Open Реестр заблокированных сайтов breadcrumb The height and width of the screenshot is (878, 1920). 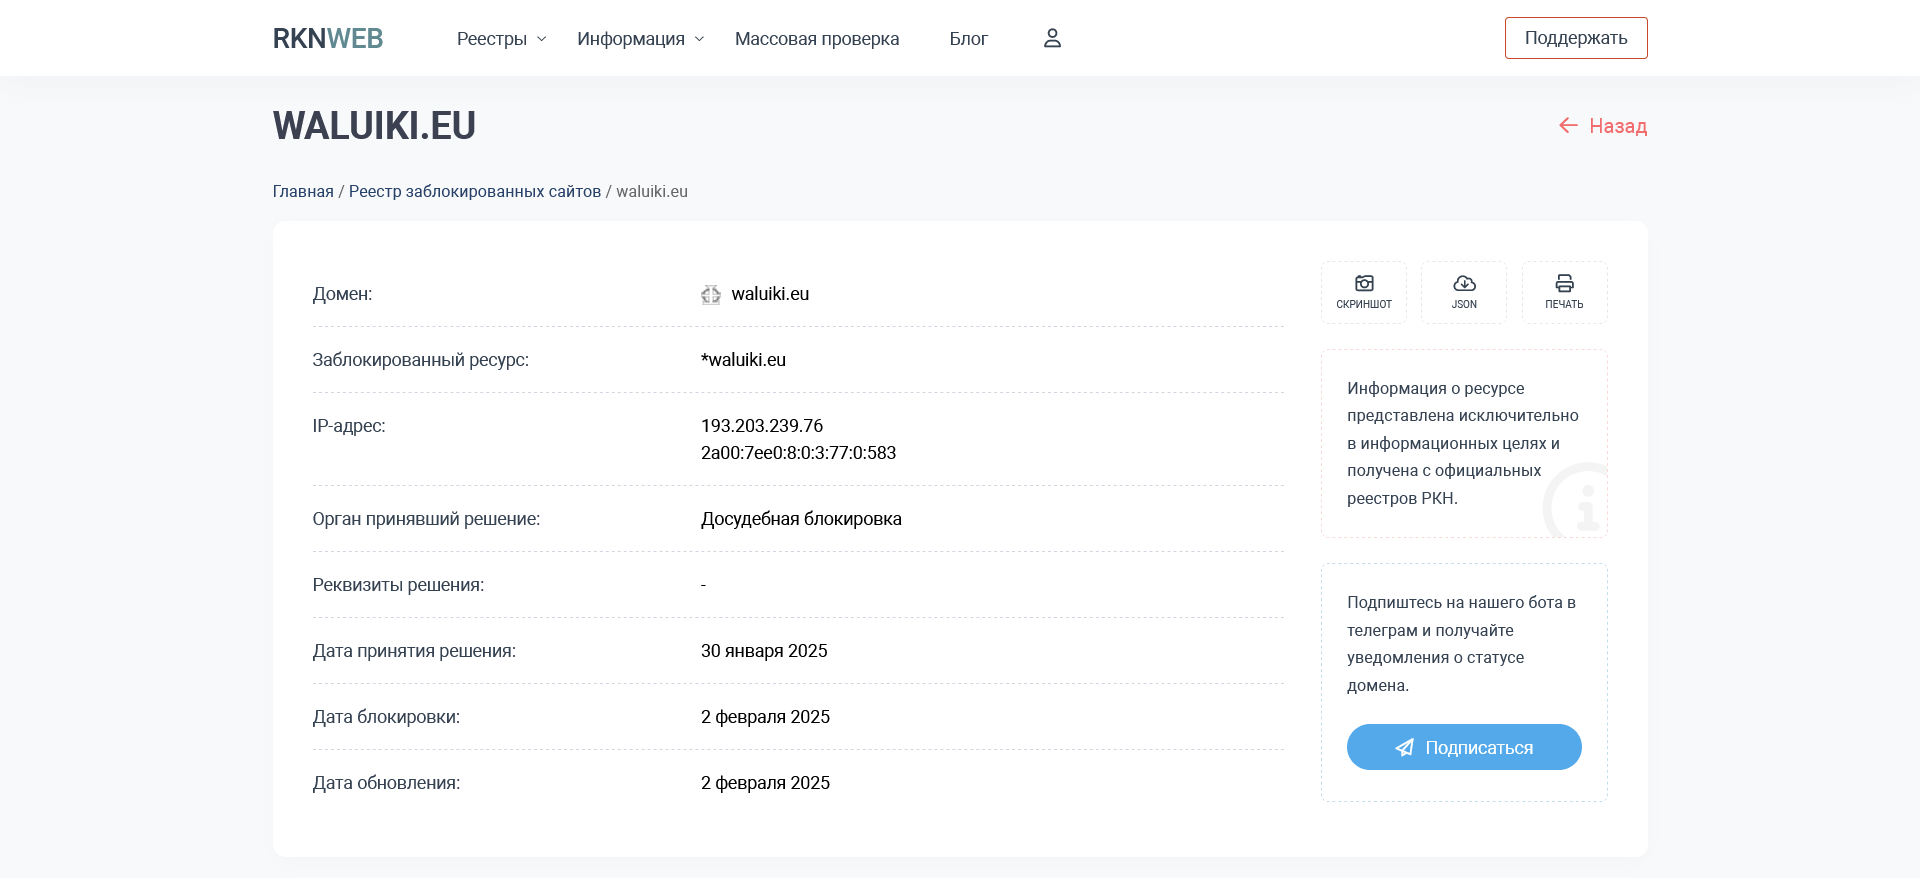tap(474, 191)
